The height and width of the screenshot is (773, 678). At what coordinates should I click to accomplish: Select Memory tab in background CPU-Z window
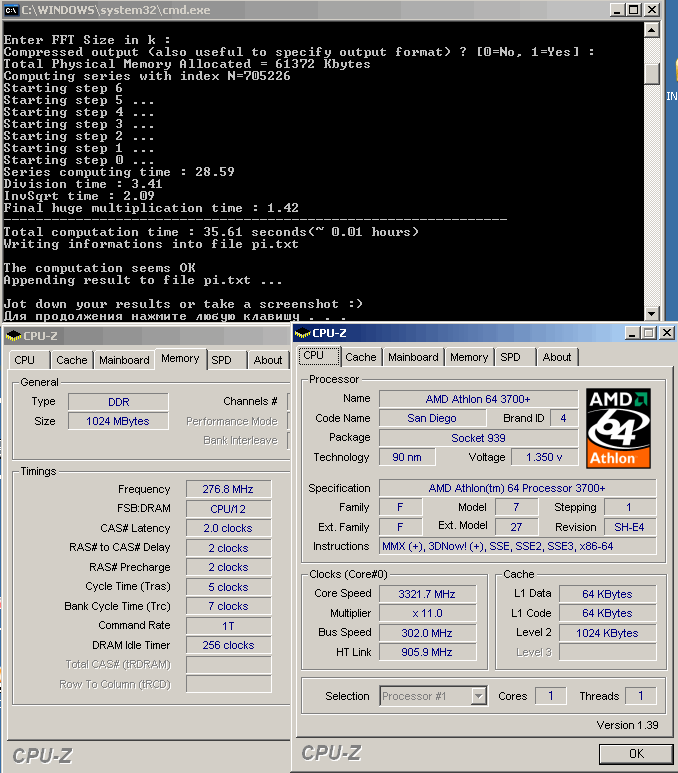pyautogui.click(x=180, y=358)
